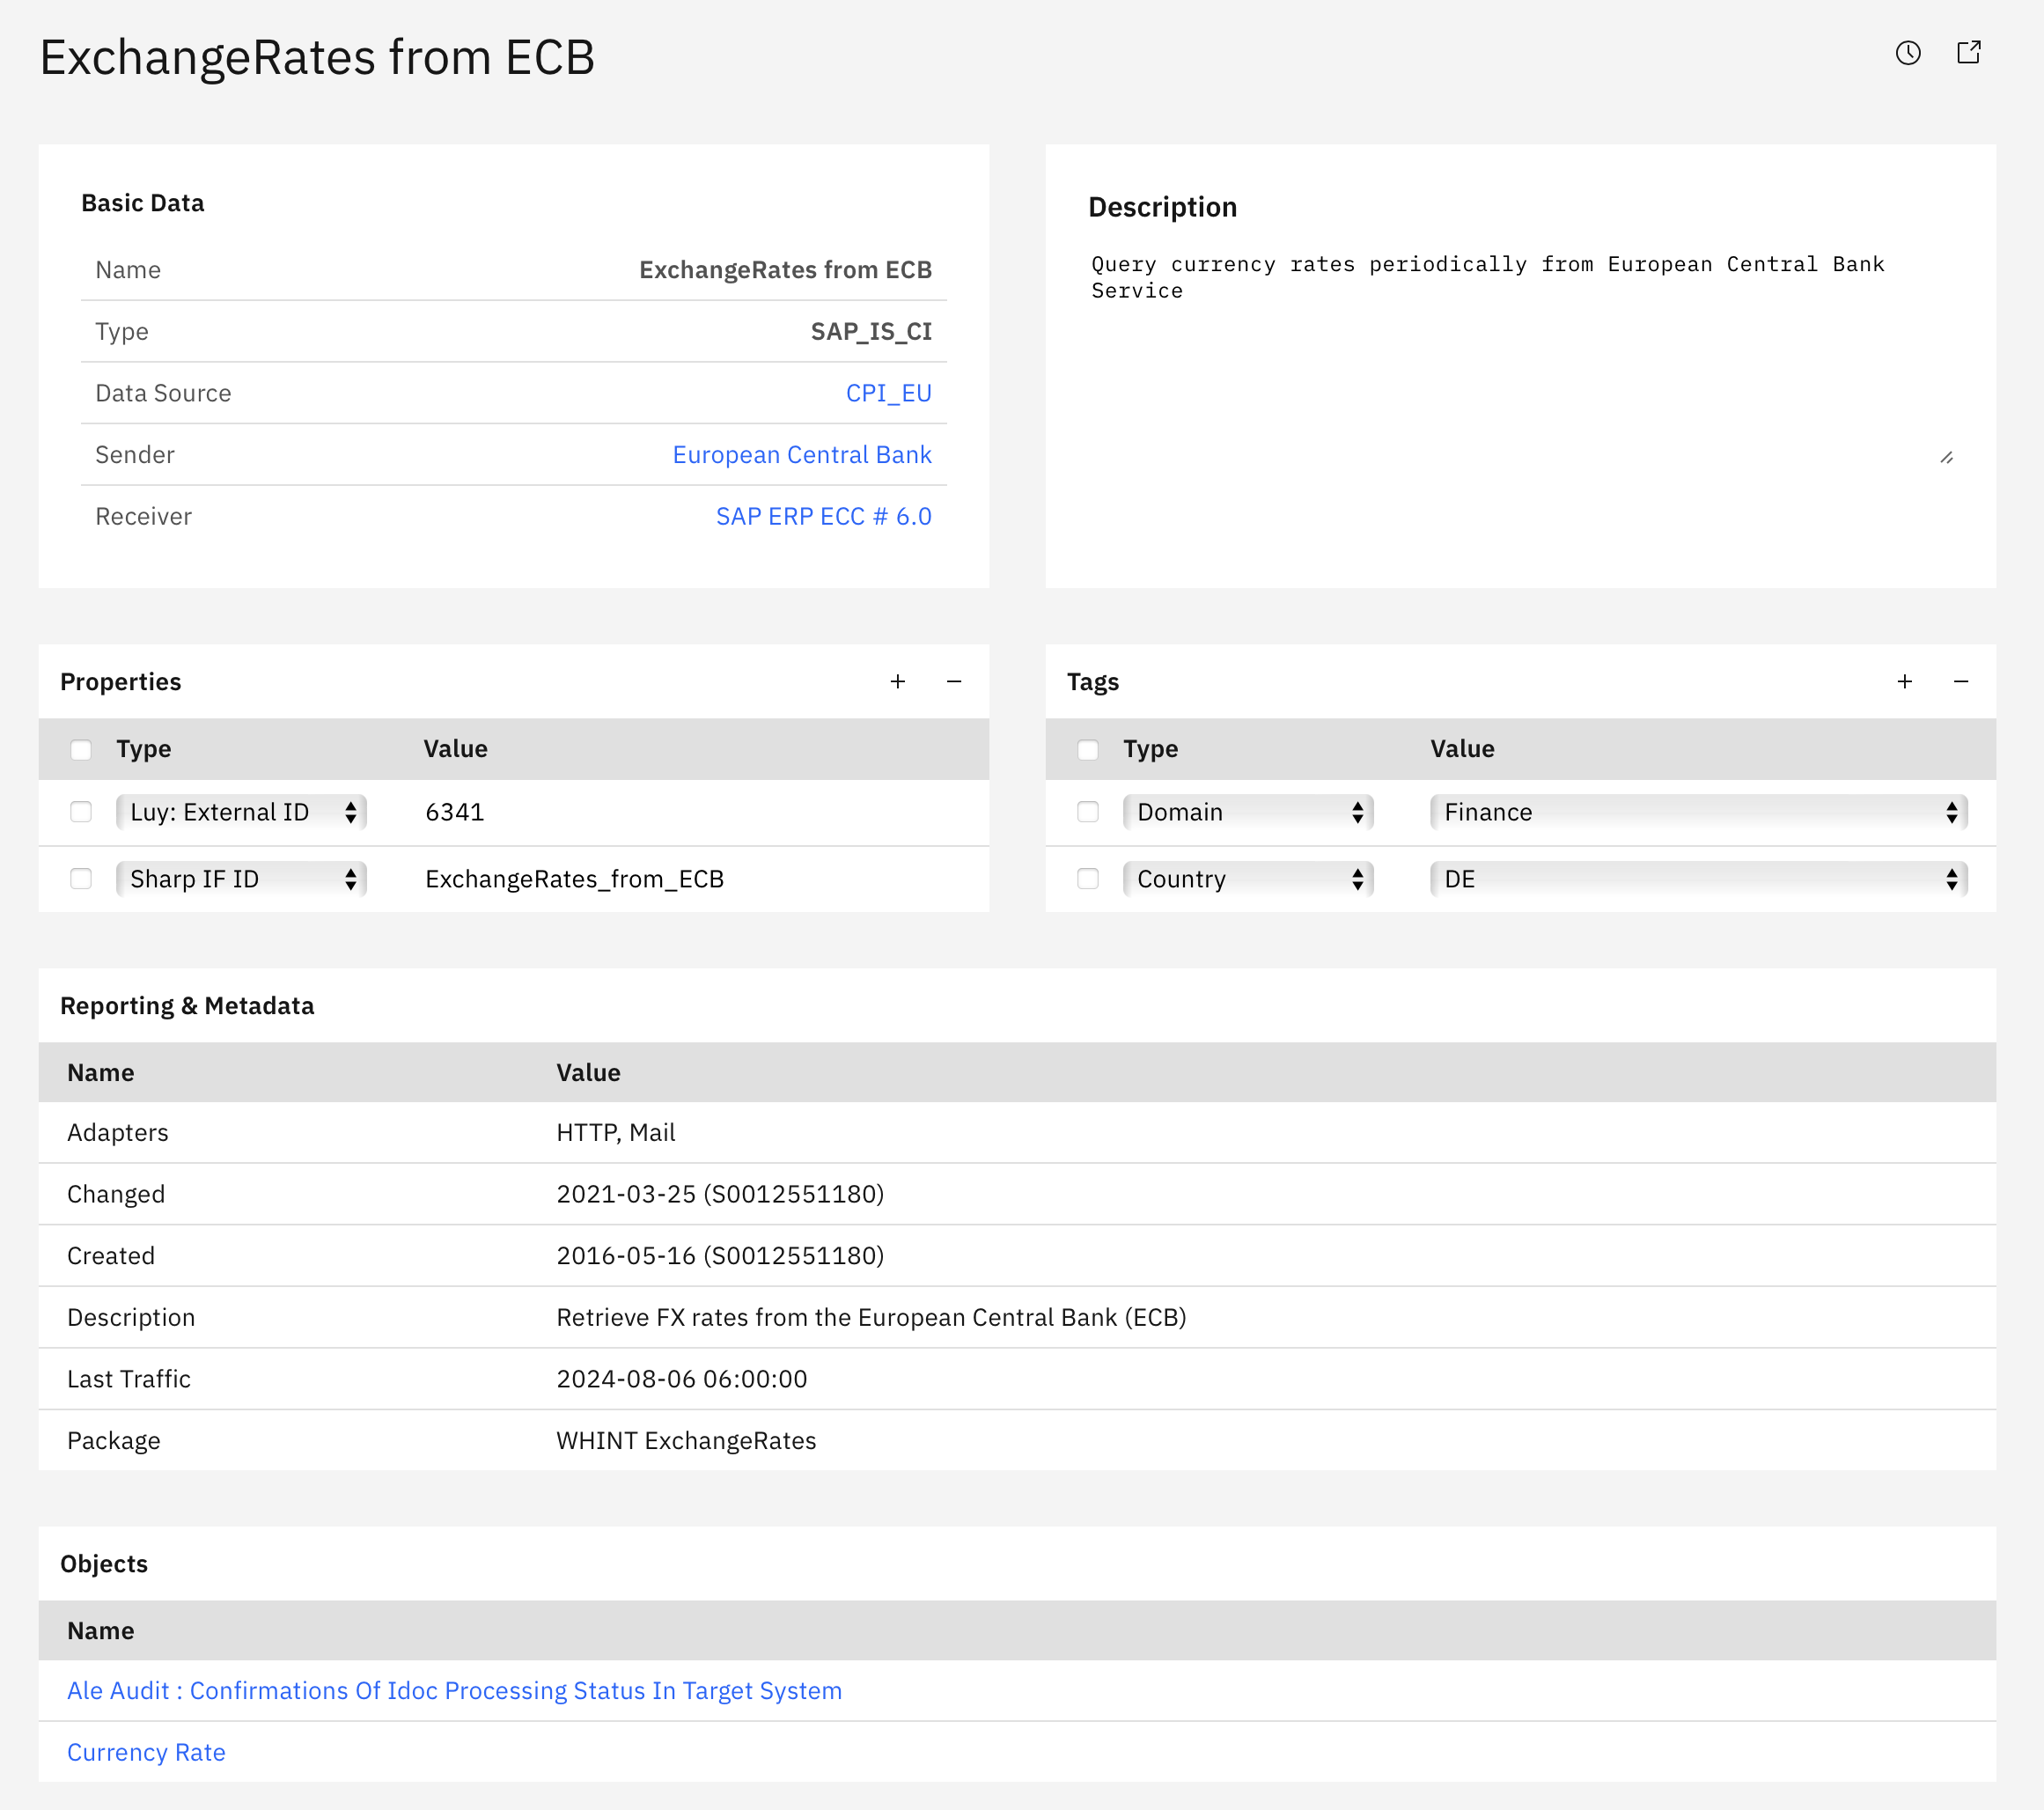Select the Retrieve FX rates description value

pyautogui.click(x=871, y=1318)
